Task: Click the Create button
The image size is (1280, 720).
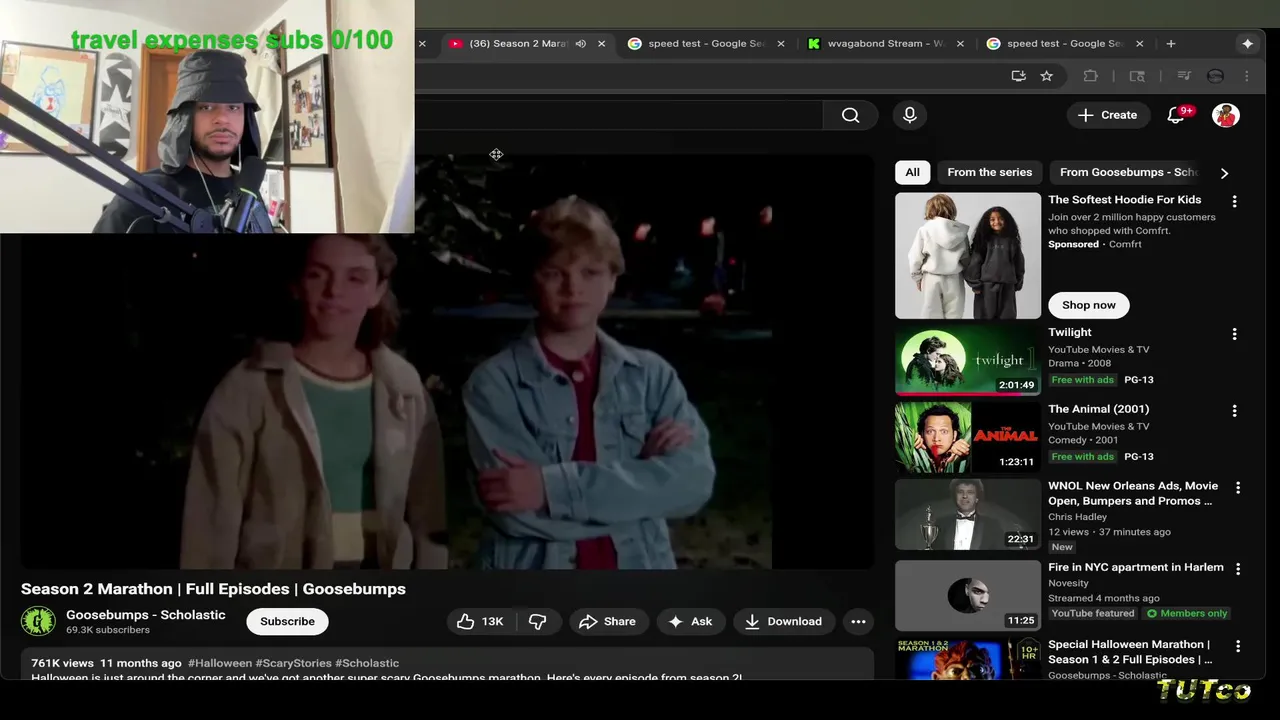Action: (x=1107, y=115)
